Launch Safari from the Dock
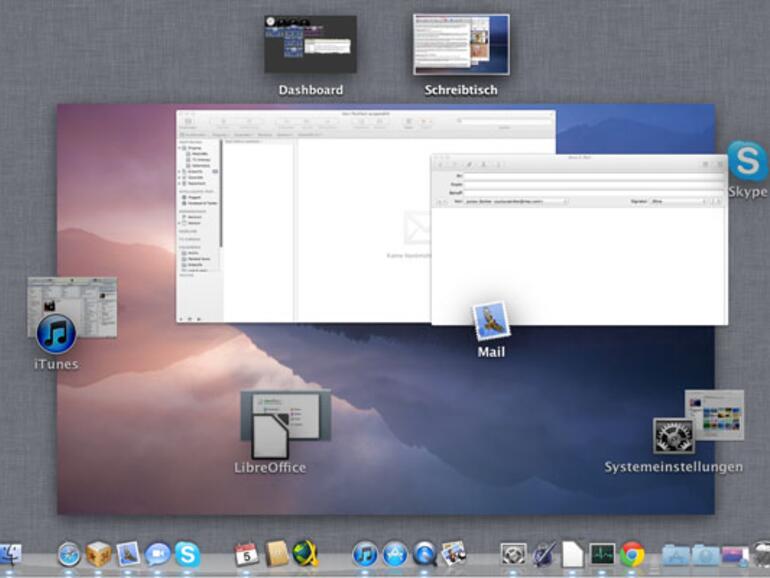Viewport: 770px width, 578px height. (69, 554)
